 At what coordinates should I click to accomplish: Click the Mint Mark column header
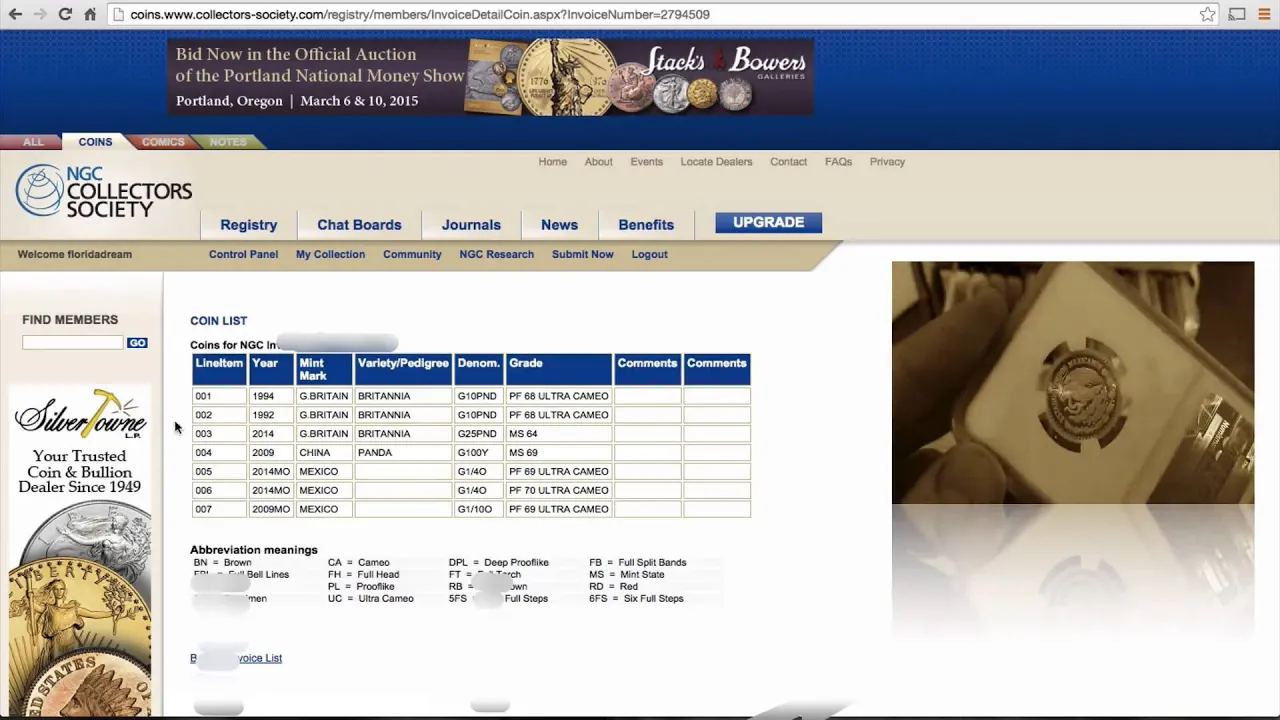[324, 369]
